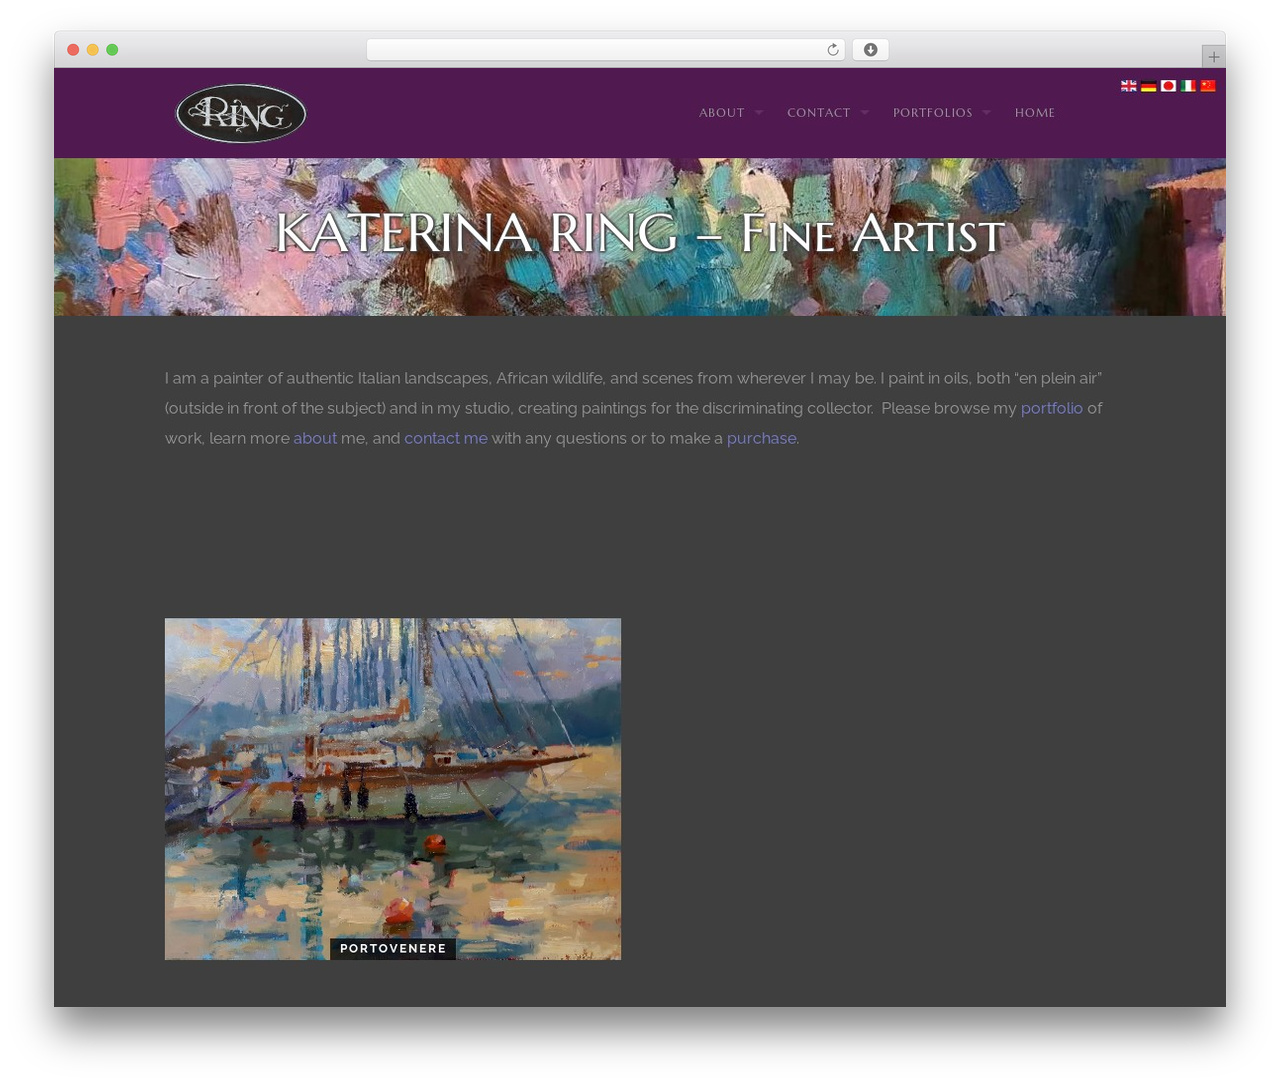
Task: Click the Ring logo in the header
Action: (x=241, y=113)
